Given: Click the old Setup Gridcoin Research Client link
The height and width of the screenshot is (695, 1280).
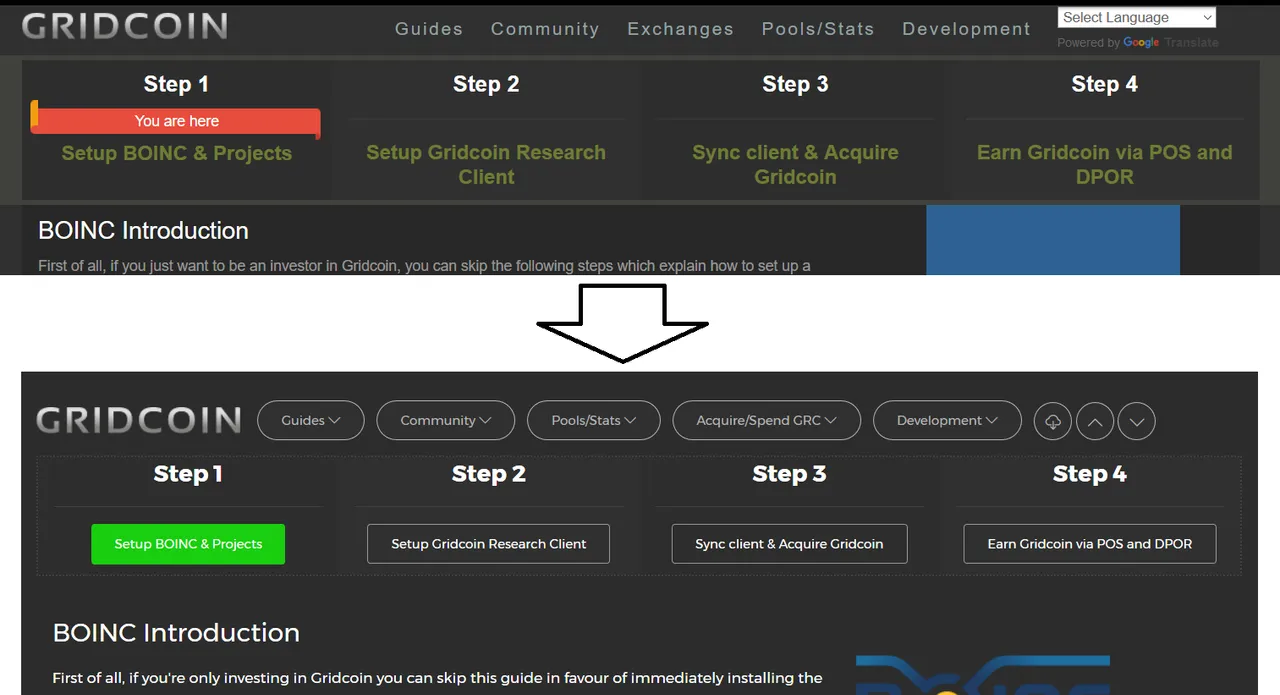Looking at the screenshot, I should point(486,165).
